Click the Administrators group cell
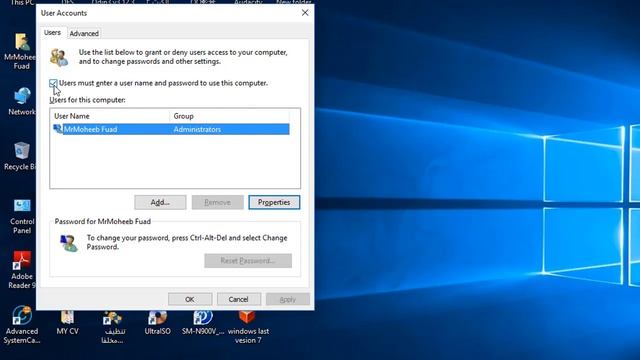The width and height of the screenshot is (640, 360). pos(197,129)
